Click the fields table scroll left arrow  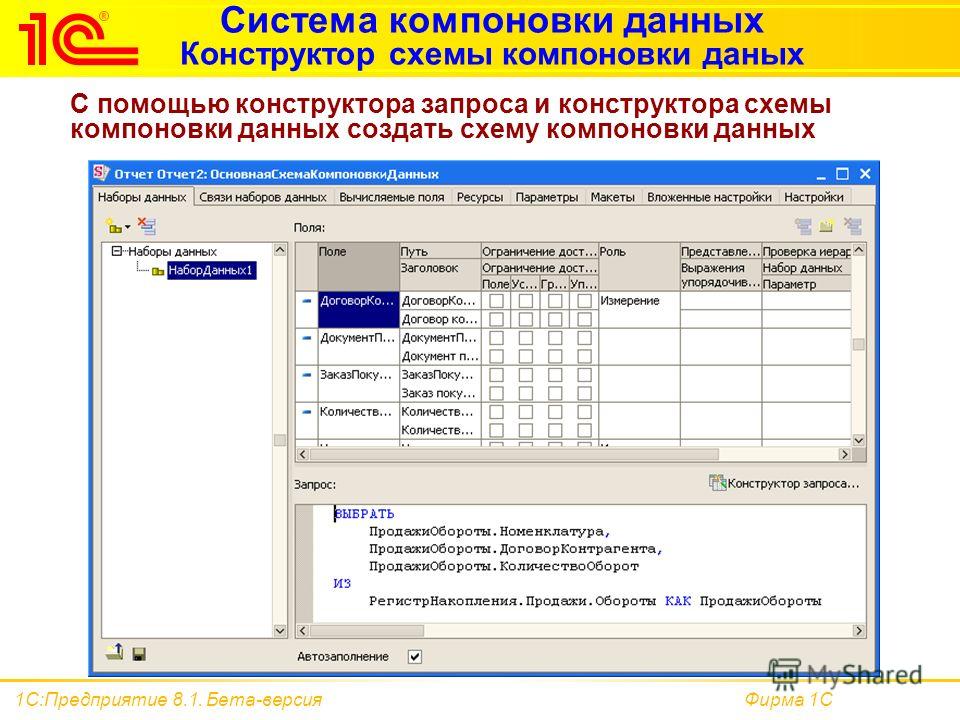tap(302, 454)
